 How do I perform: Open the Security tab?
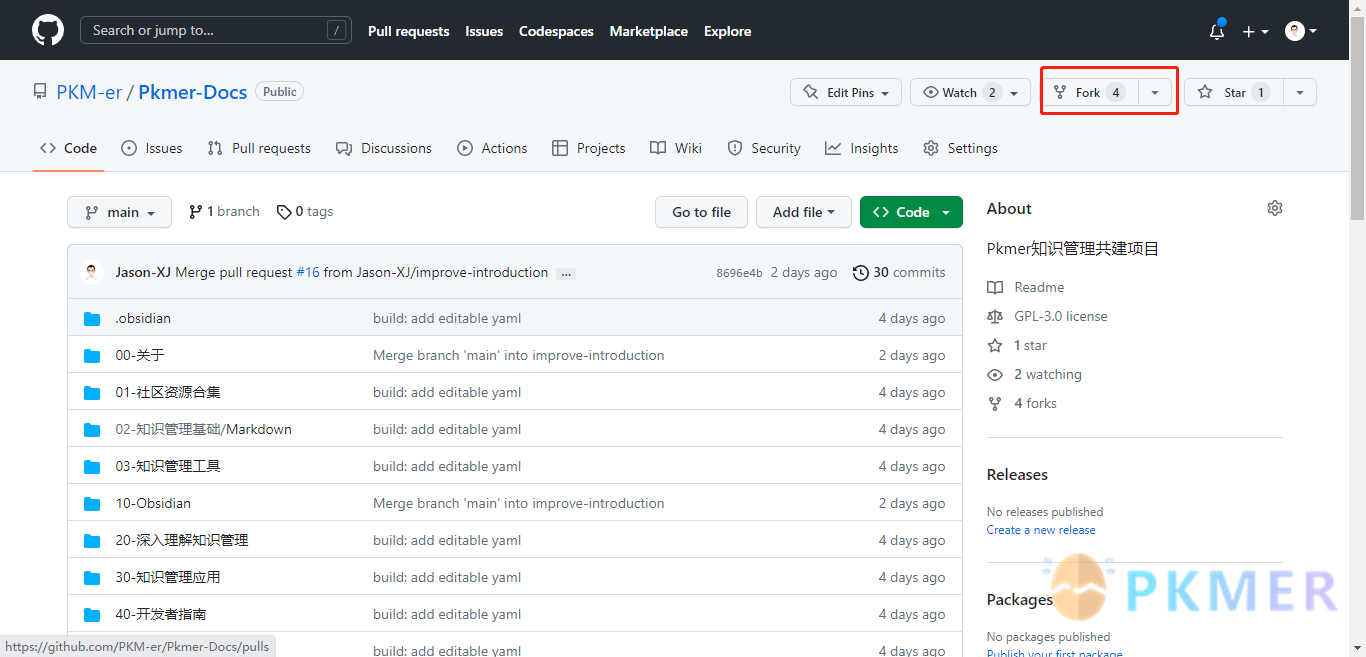coord(764,148)
